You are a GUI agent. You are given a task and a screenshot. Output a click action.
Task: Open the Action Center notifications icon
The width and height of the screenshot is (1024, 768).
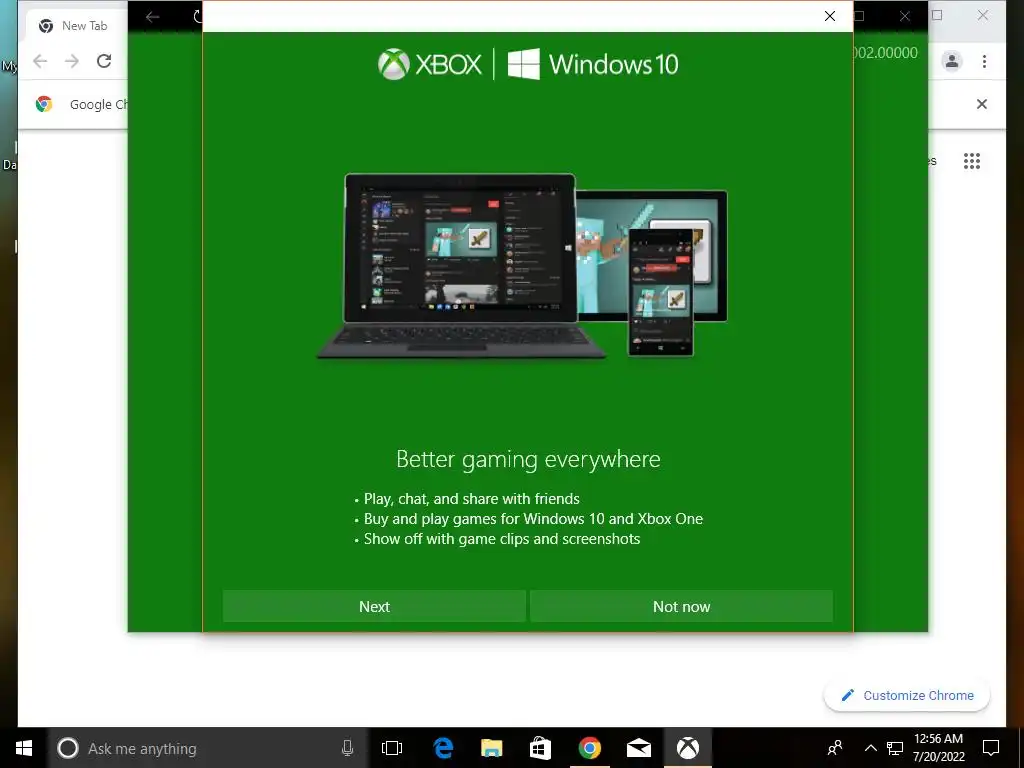(991, 748)
